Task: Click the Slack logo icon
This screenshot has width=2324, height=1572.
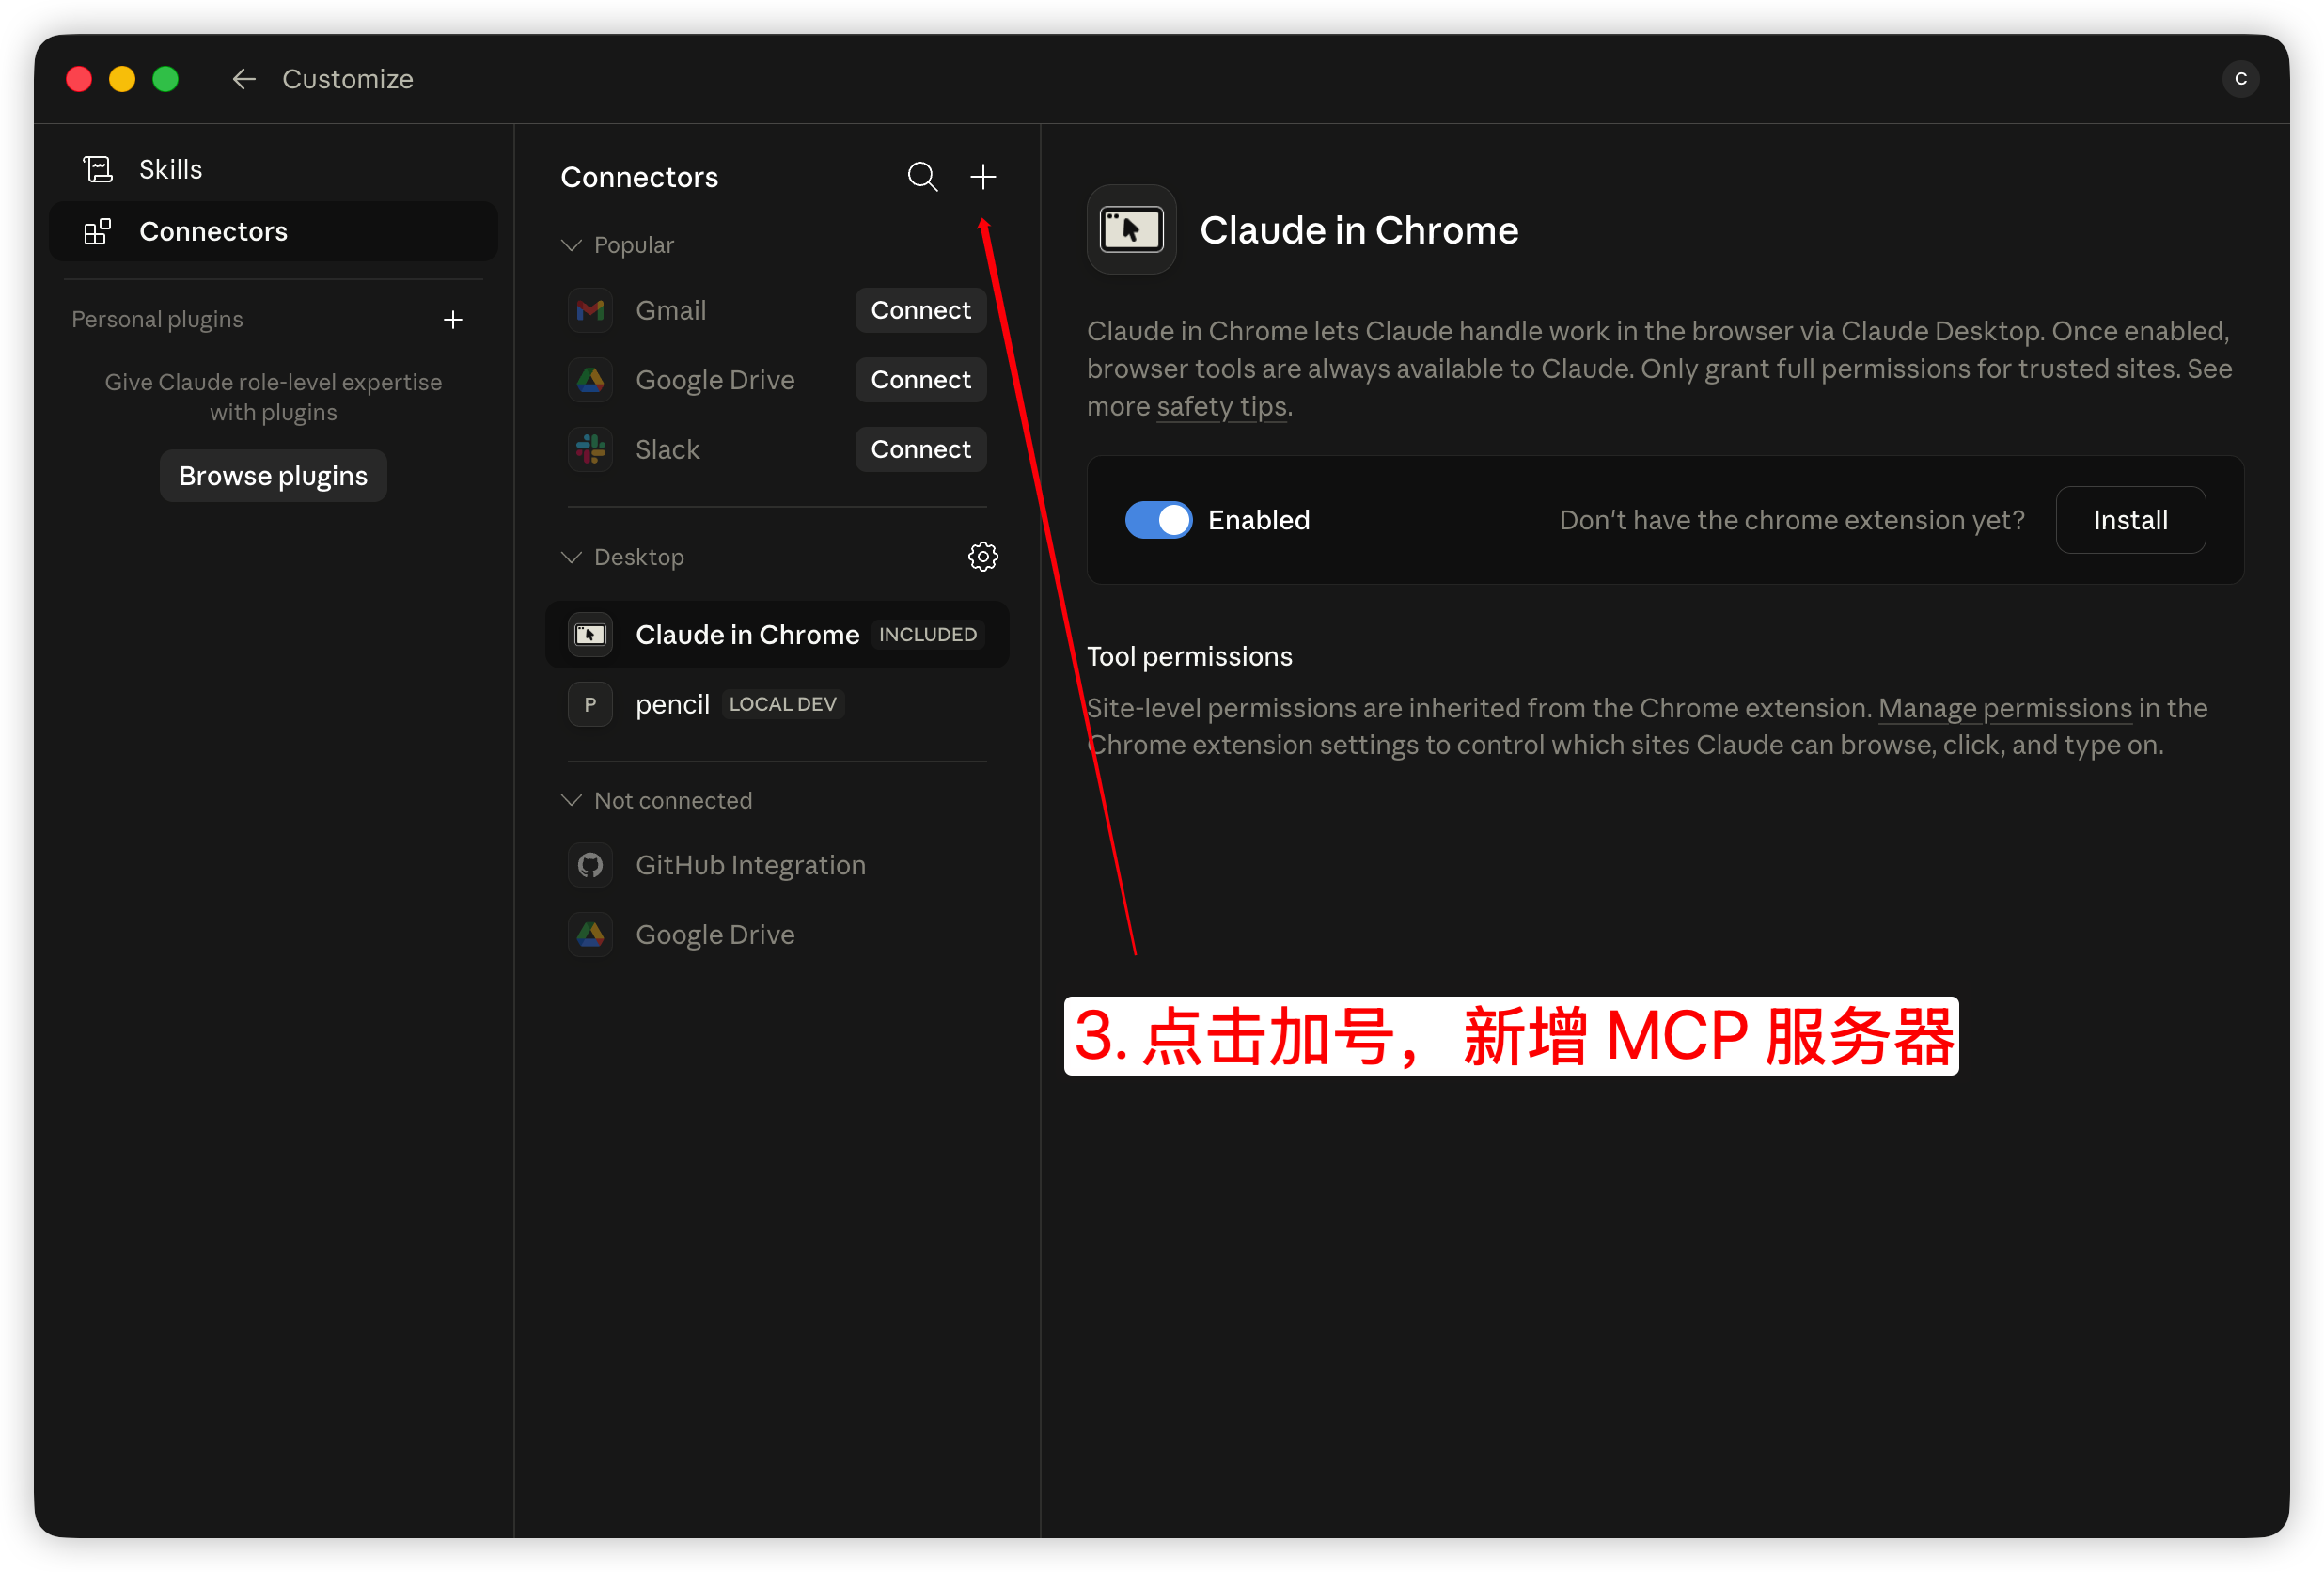Action: tap(590, 449)
